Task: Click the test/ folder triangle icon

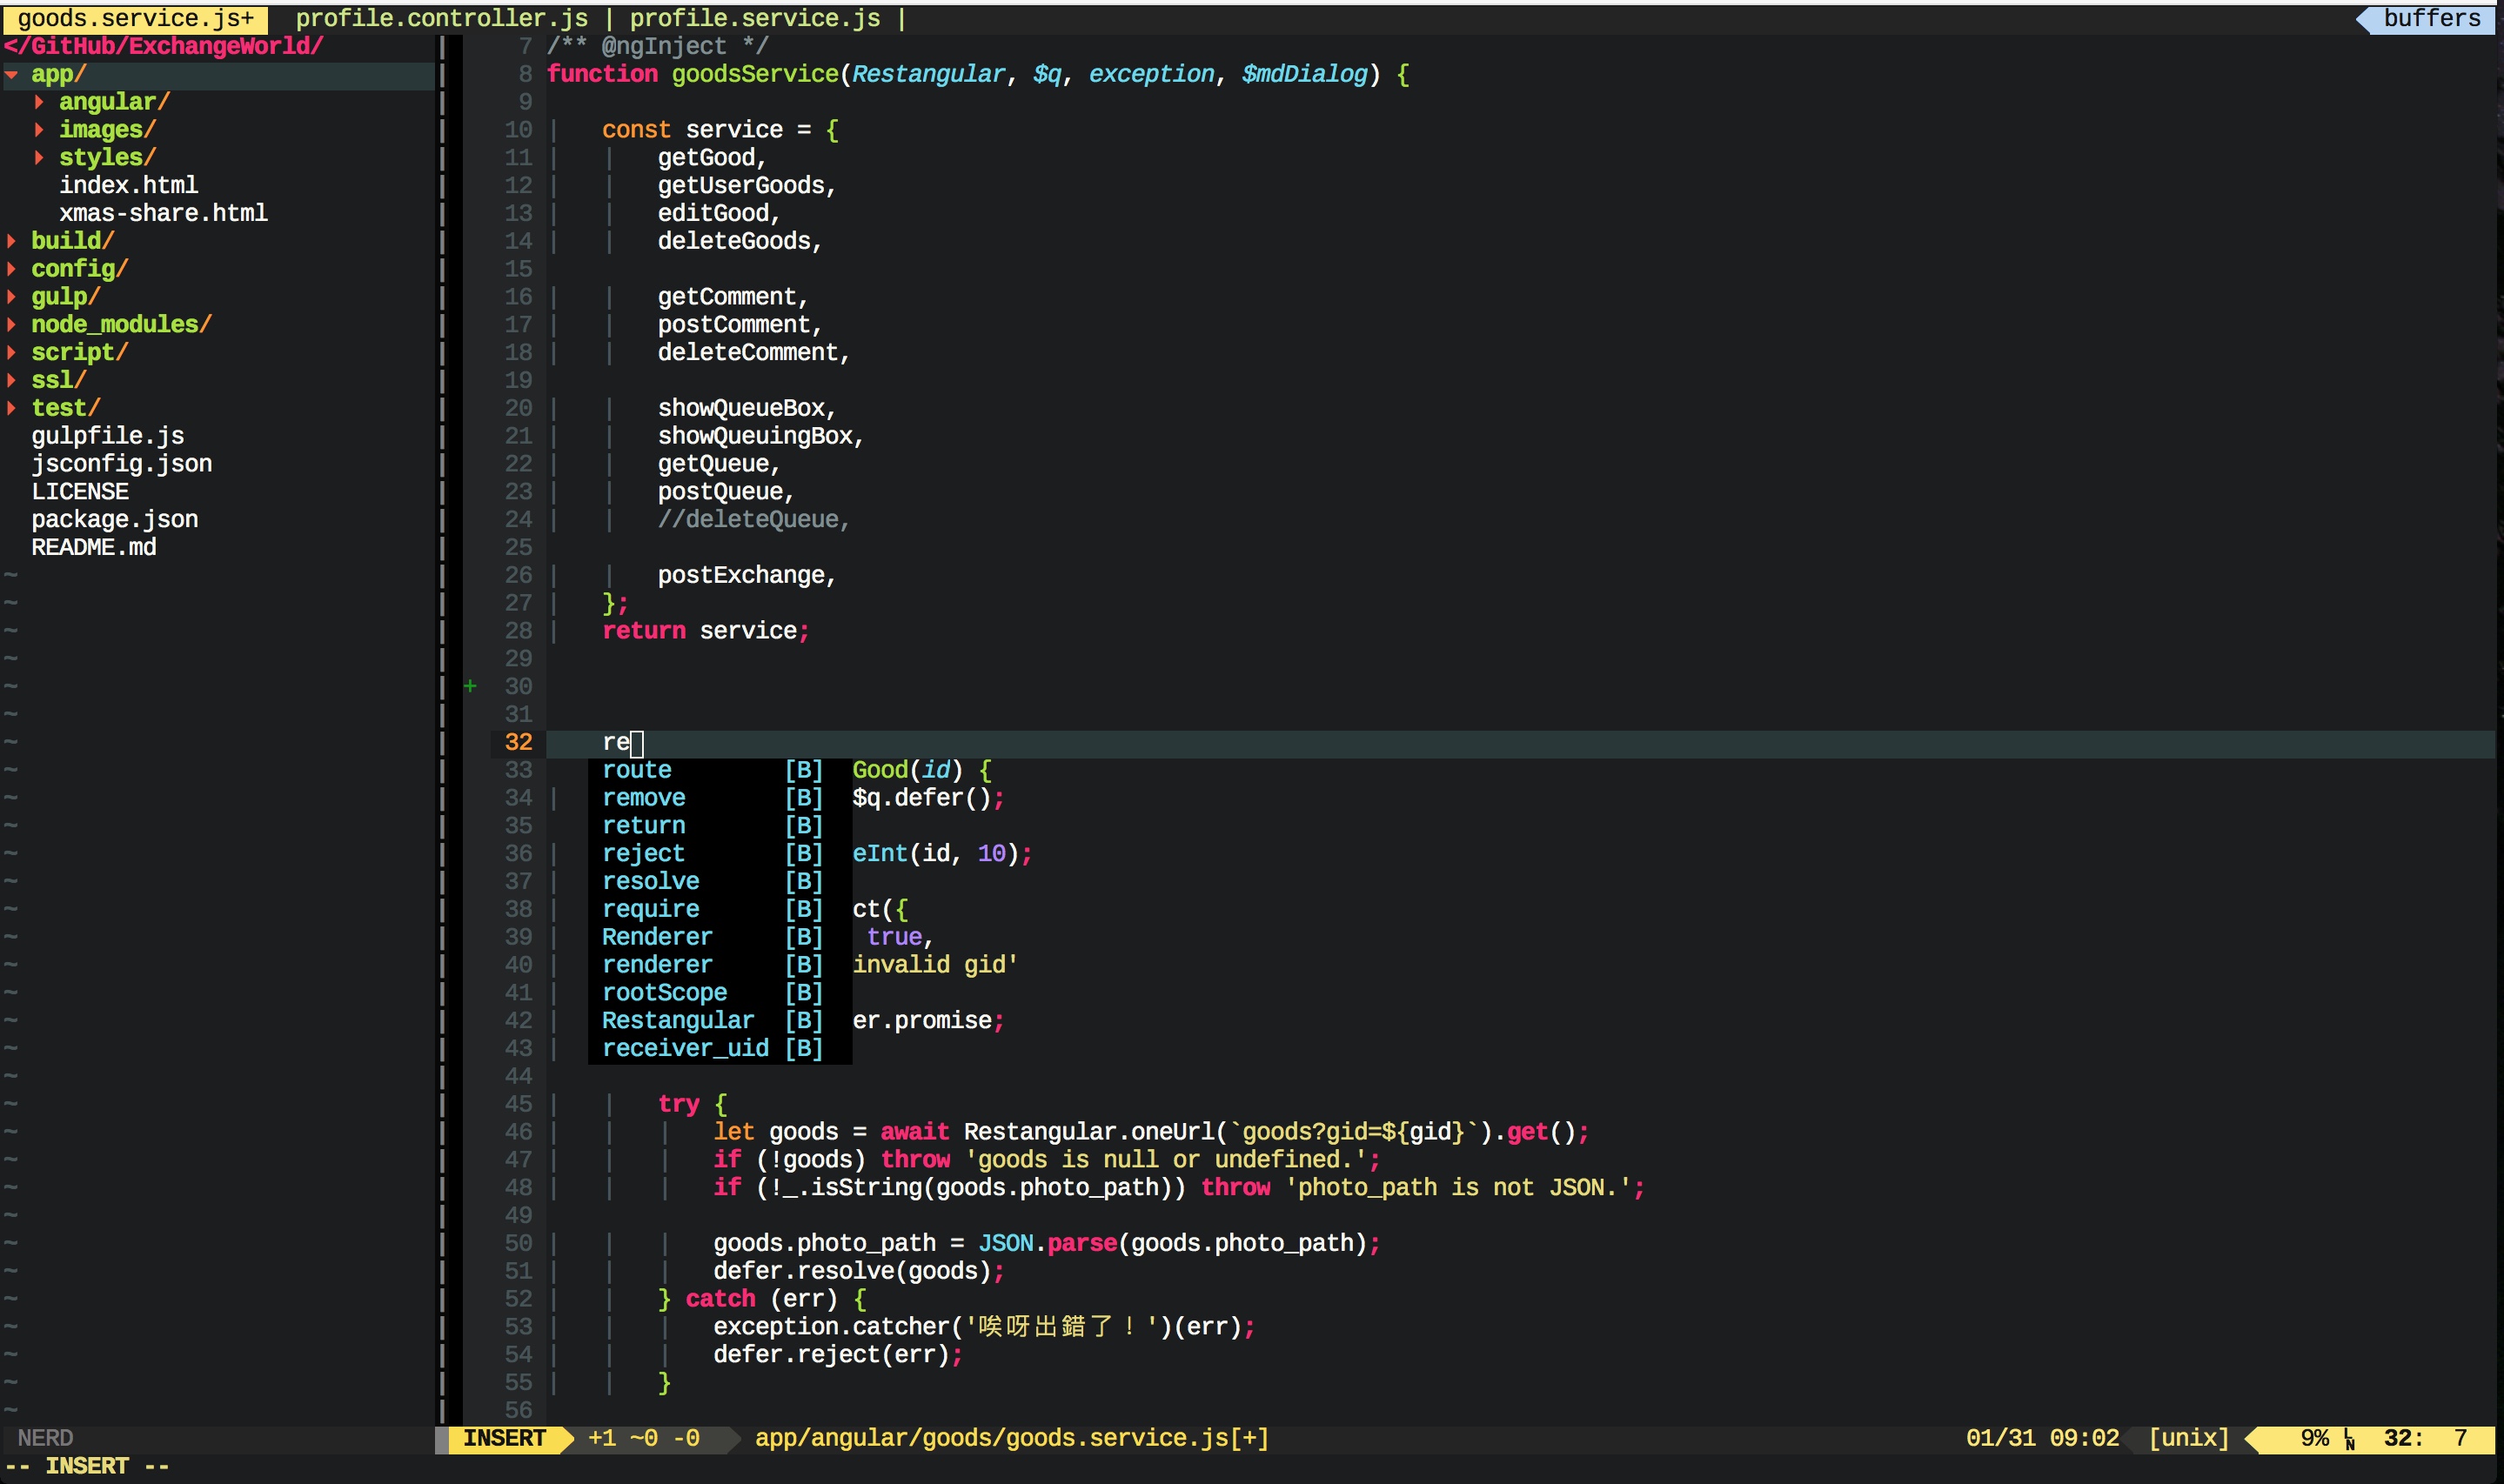Action: click(12, 408)
